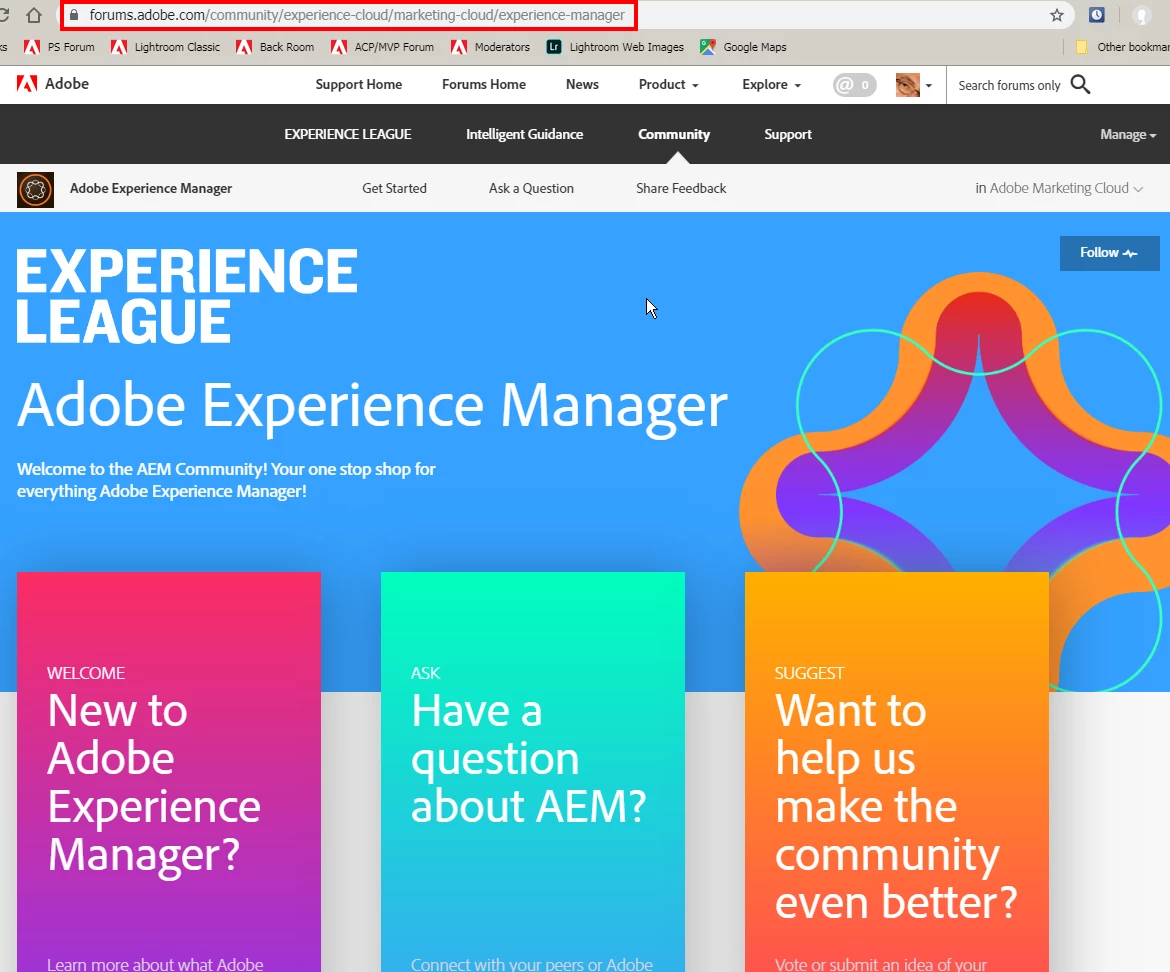This screenshot has height=972, width=1170.
Task: Click the Adobe logo
Action: [53, 84]
